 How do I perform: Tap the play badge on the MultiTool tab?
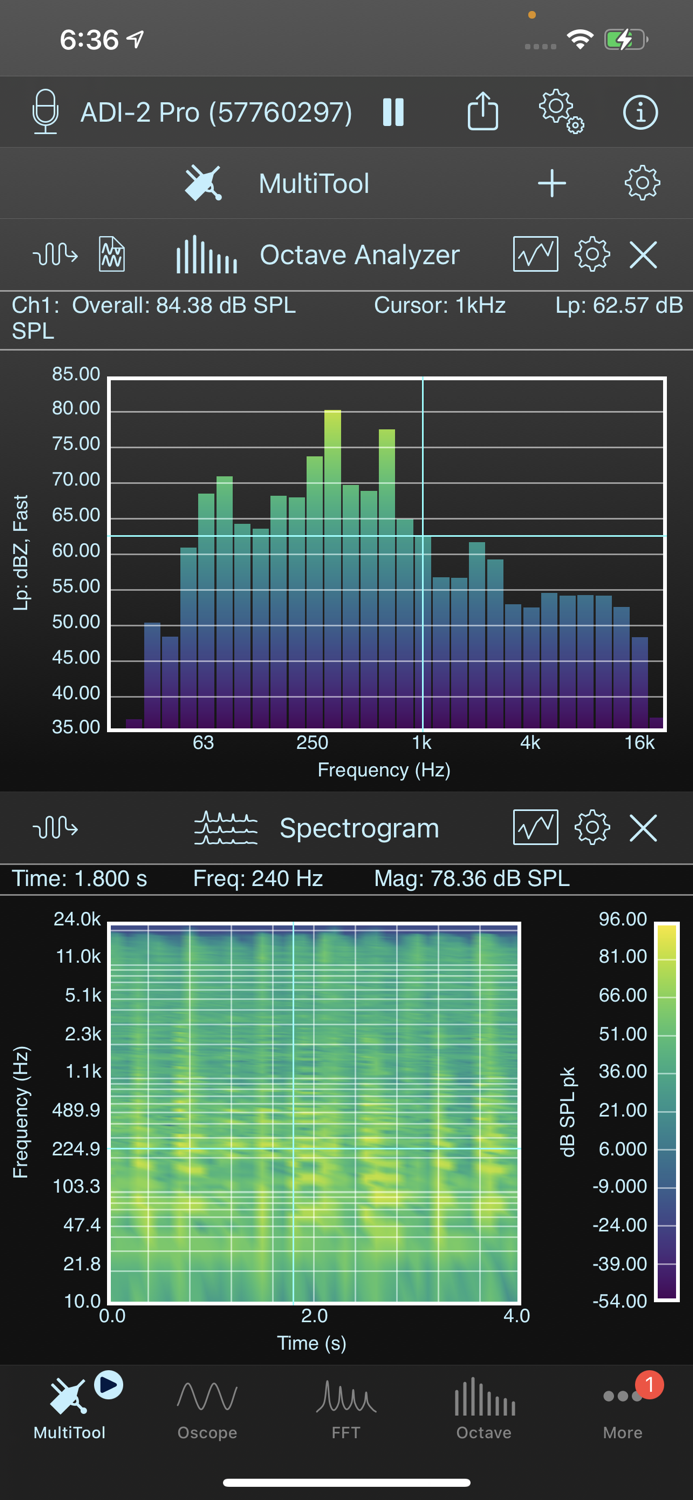point(106,1386)
